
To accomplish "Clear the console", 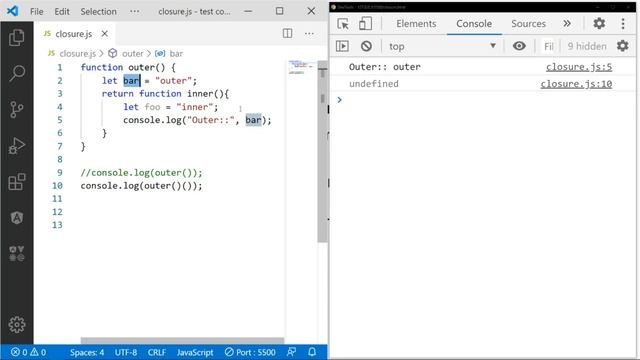I will 366,46.
